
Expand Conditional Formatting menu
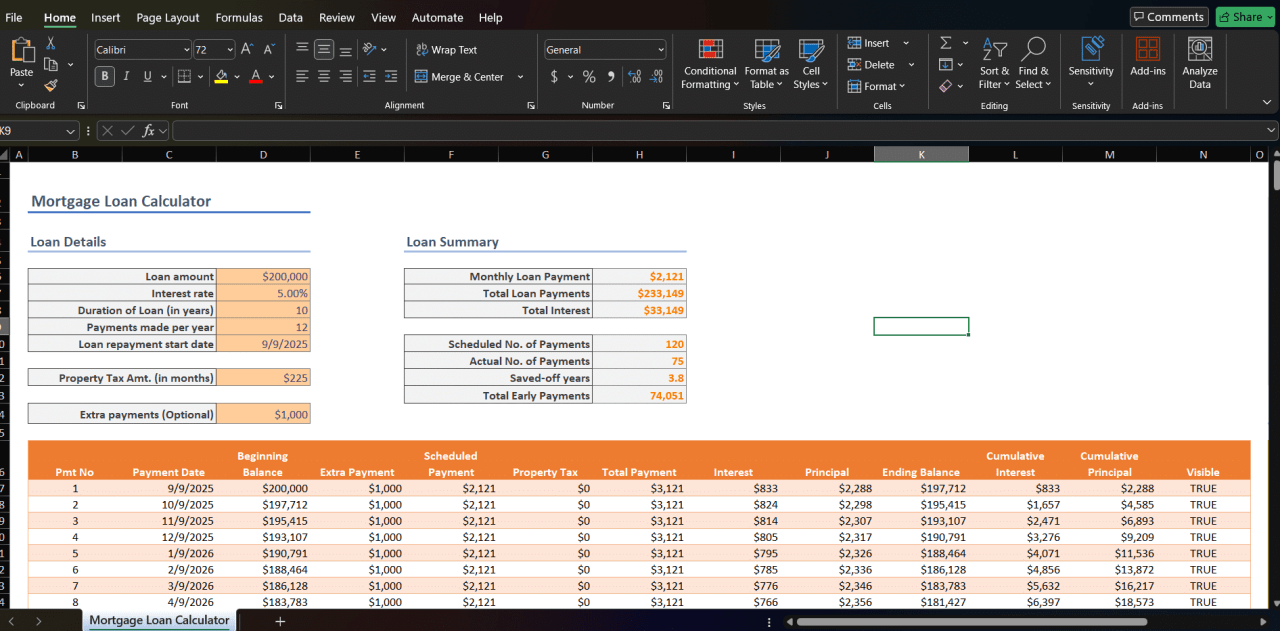710,64
